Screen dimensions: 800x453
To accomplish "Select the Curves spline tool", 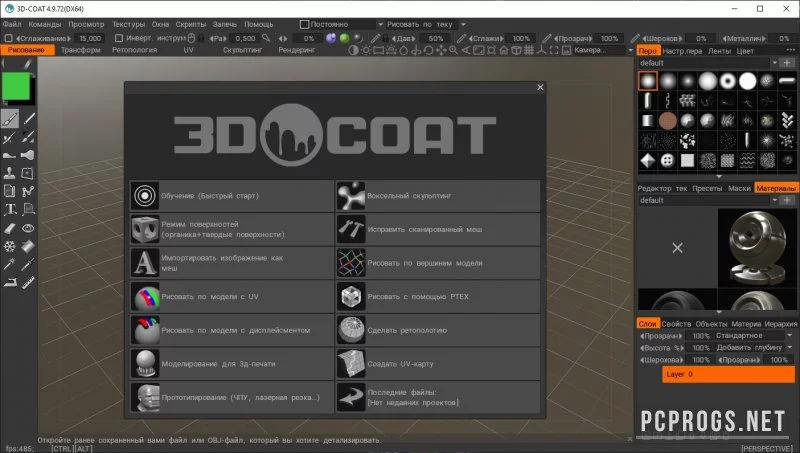I will 29,191.
